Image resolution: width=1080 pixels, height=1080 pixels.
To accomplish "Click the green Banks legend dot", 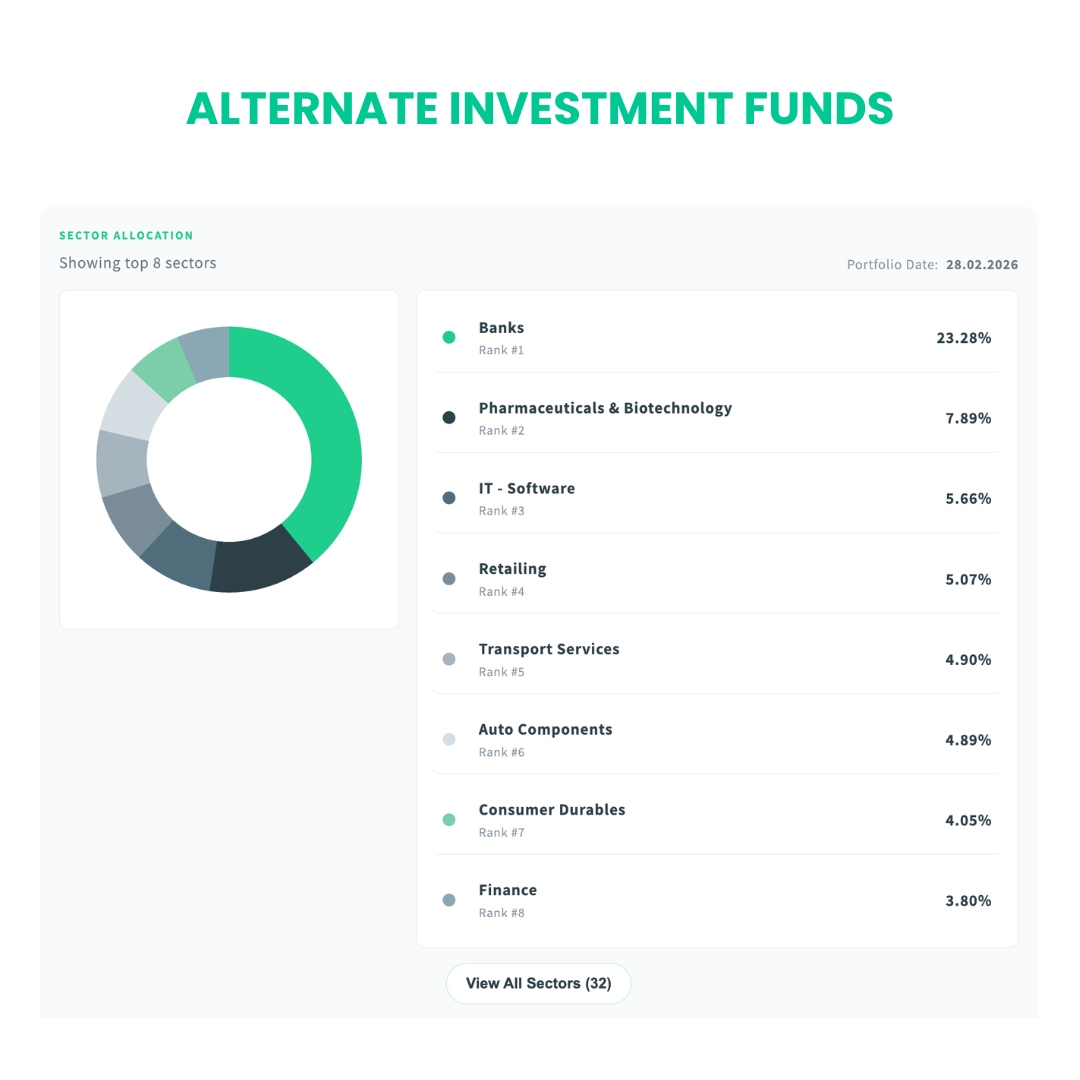I will coord(449,338).
